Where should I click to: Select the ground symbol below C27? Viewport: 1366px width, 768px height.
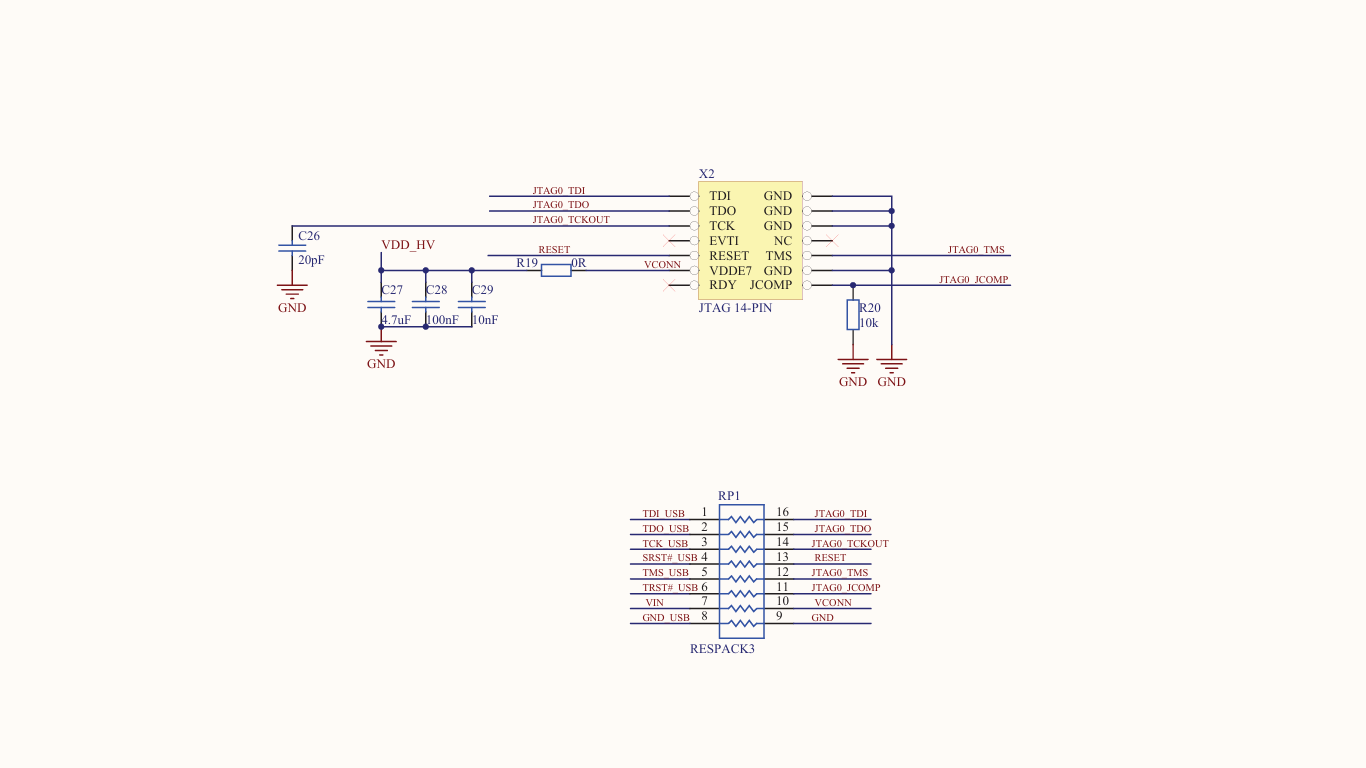(381, 348)
